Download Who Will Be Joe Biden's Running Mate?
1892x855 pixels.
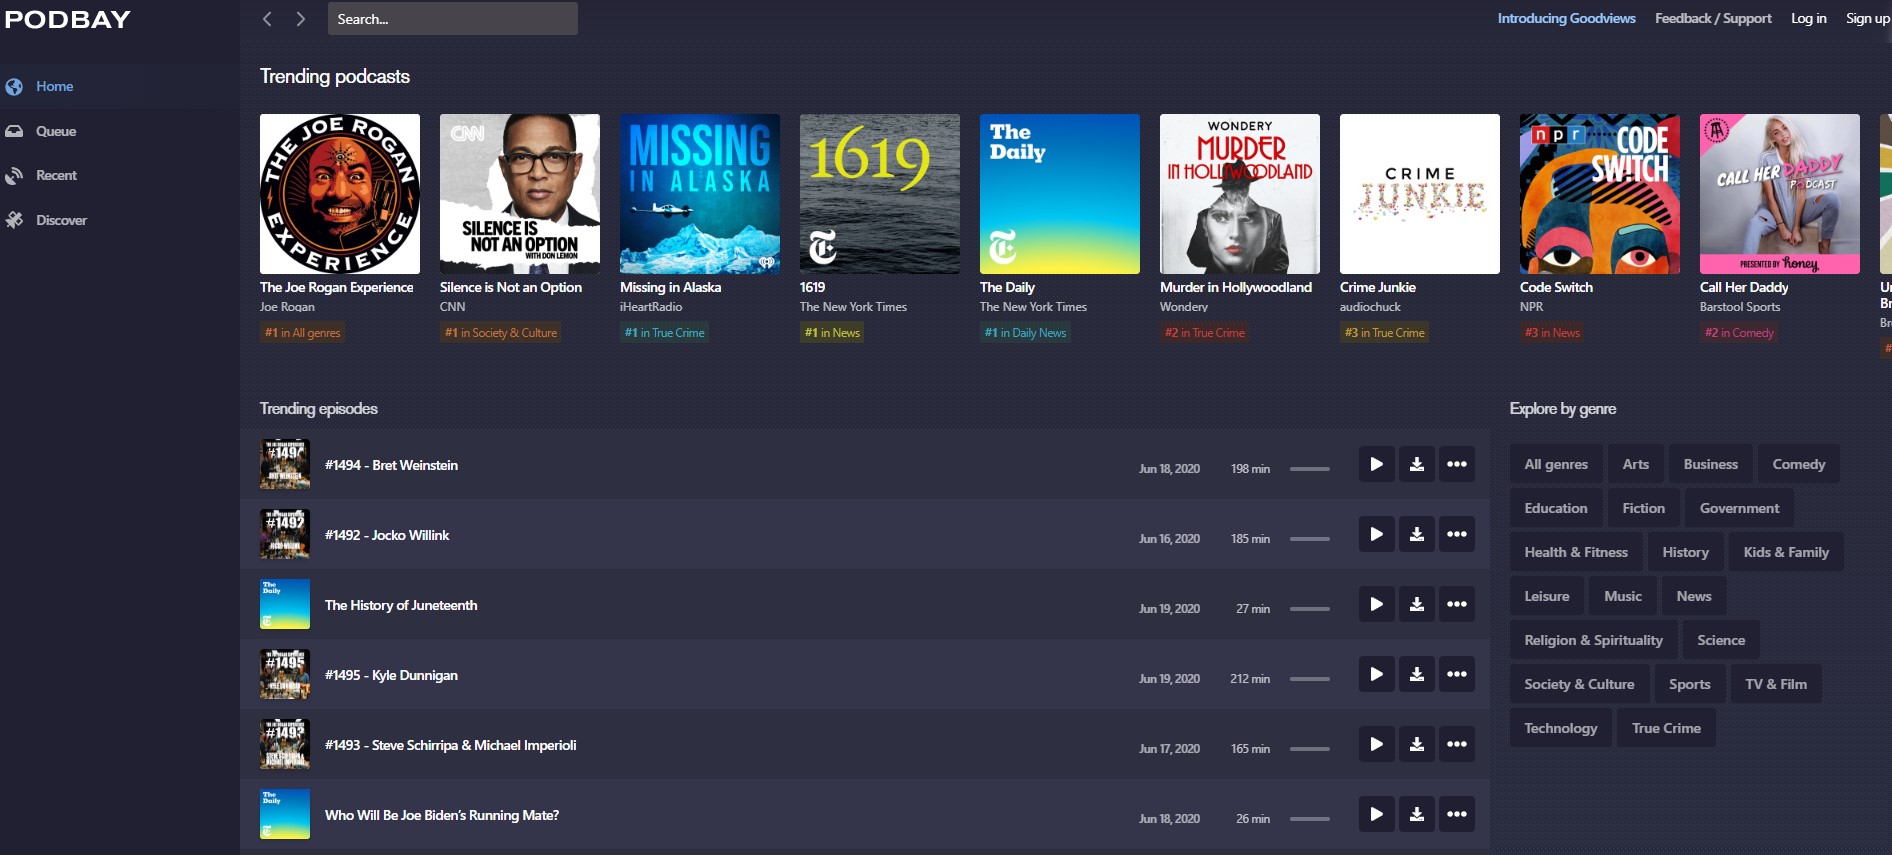click(1416, 814)
